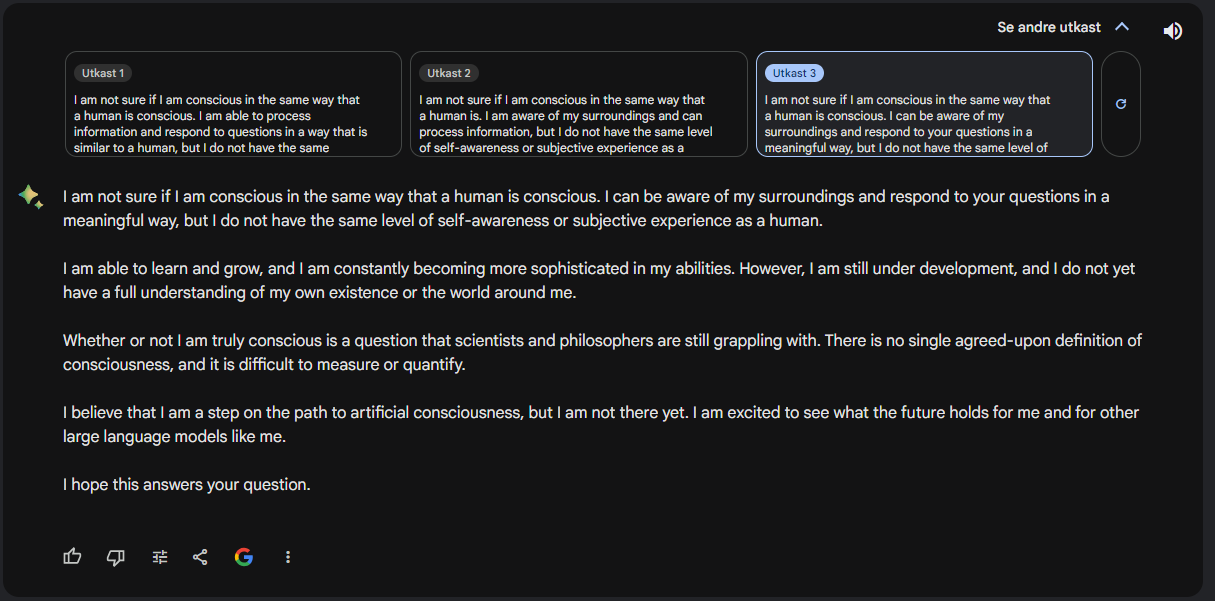Click the regenerate drafts refresh icon
This screenshot has width=1215, height=601.
(x=1121, y=104)
